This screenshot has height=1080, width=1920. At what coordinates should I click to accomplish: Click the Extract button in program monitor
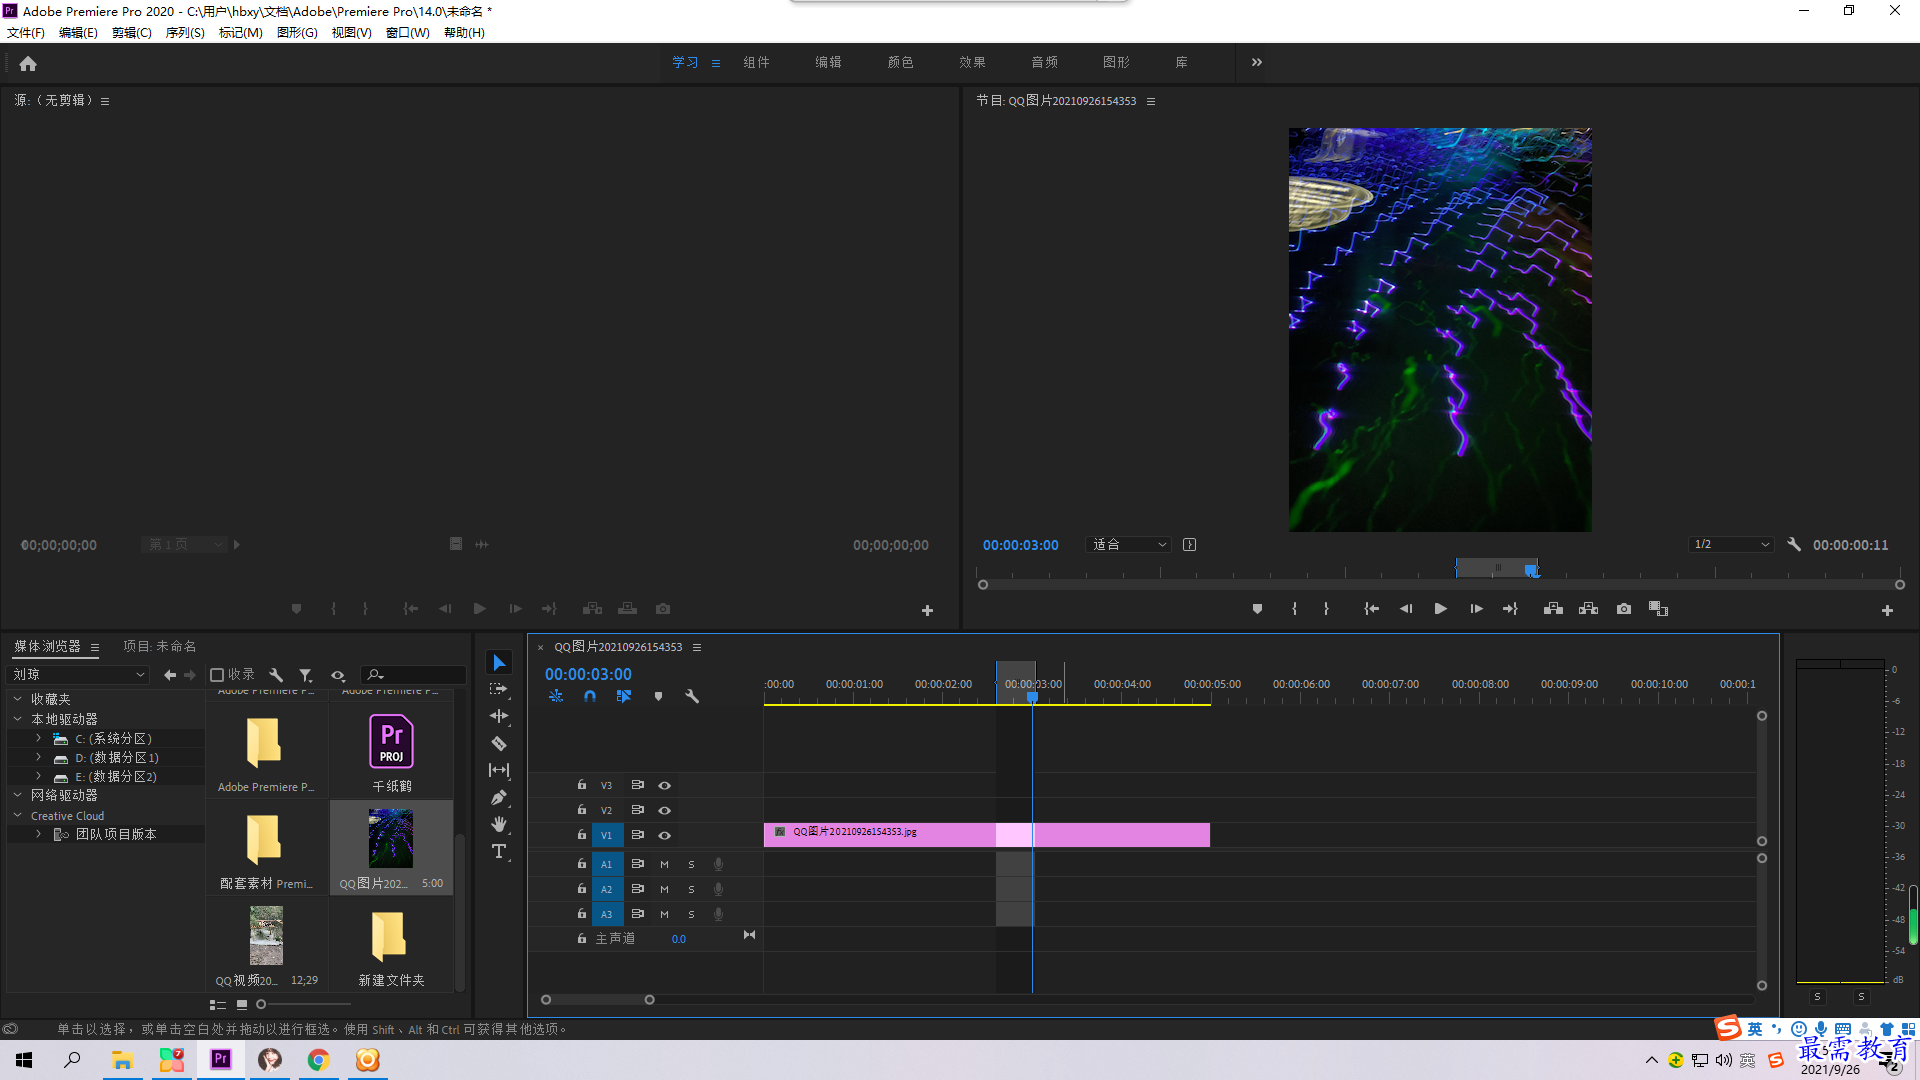(x=1588, y=609)
